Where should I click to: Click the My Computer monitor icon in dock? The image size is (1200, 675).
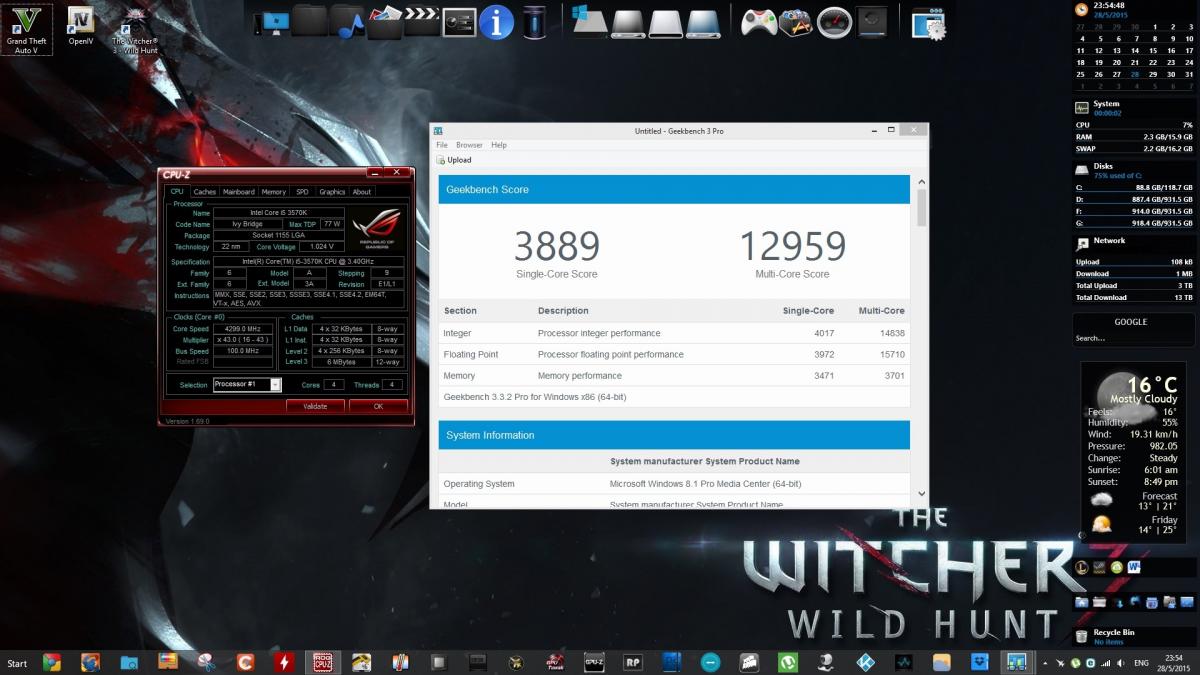pyautogui.click(x=272, y=22)
